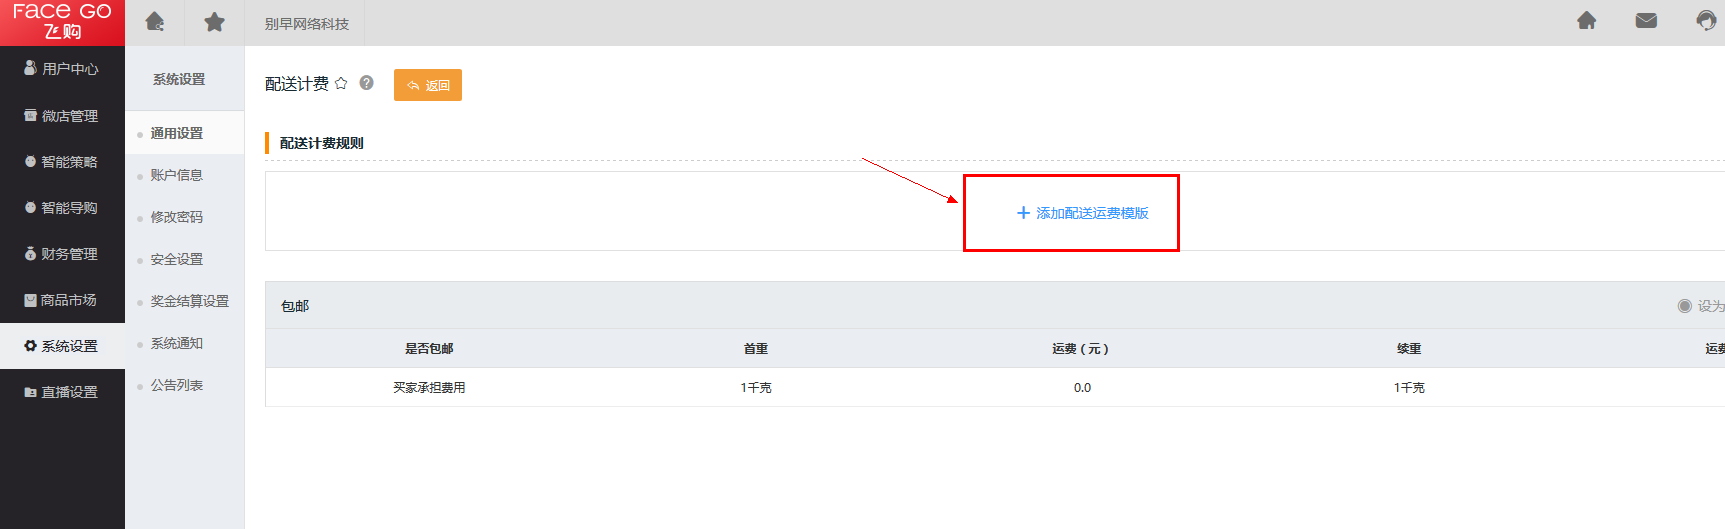The width and height of the screenshot is (1725, 529).
Task: Go to 微店管理 in the sidebar
Action: 62,116
